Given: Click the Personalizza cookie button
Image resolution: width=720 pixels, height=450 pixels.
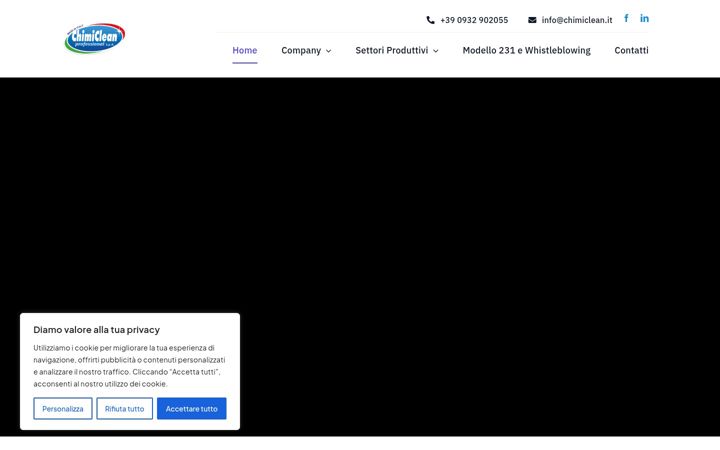Looking at the screenshot, I should pyautogui.click(x=63, y=408).
